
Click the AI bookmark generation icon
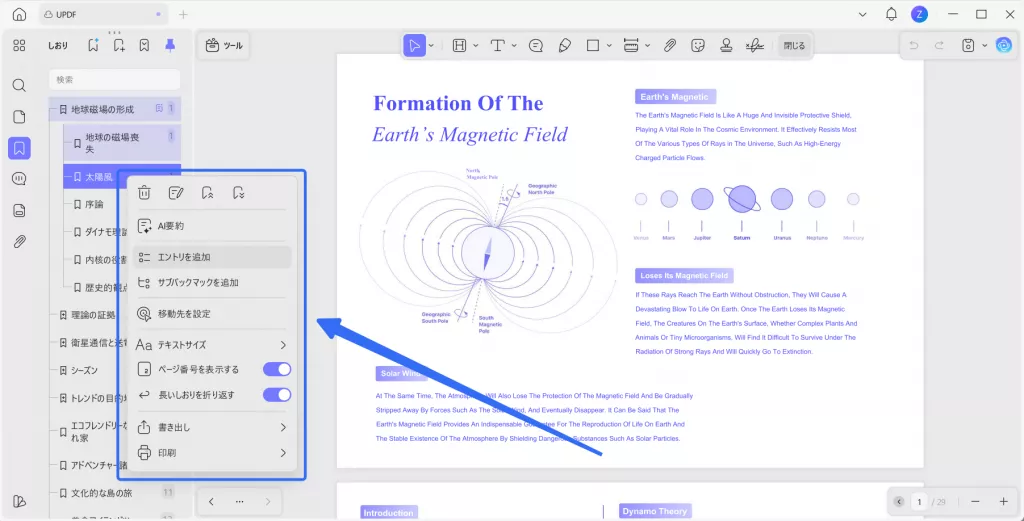pos(93,45)
